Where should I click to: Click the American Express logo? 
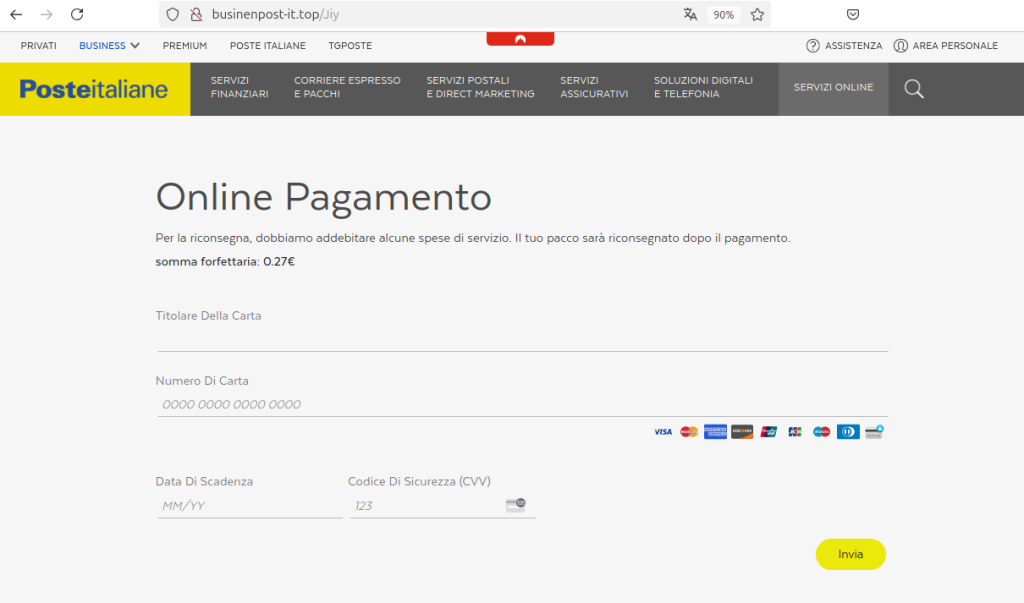pos(716,432)
